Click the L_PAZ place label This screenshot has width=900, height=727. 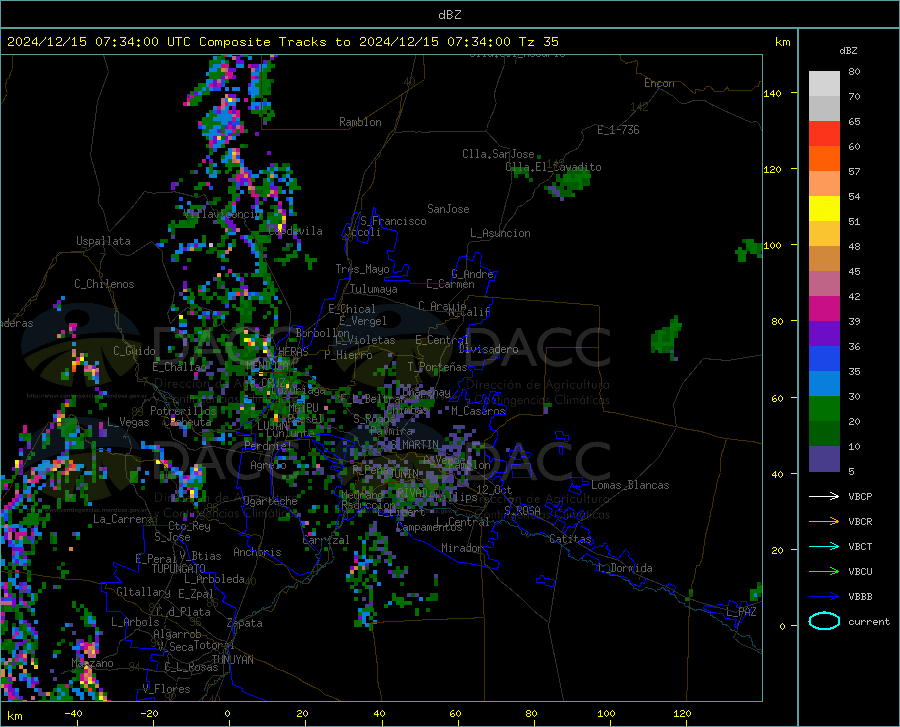click(x=742, y=612)
